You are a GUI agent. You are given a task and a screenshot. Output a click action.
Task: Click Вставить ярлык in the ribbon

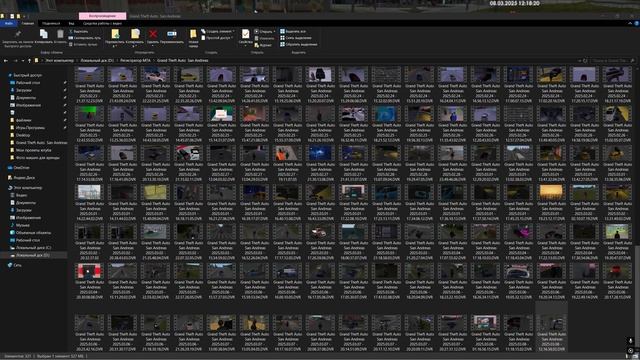pyautogui.click(x=83, y=44)
